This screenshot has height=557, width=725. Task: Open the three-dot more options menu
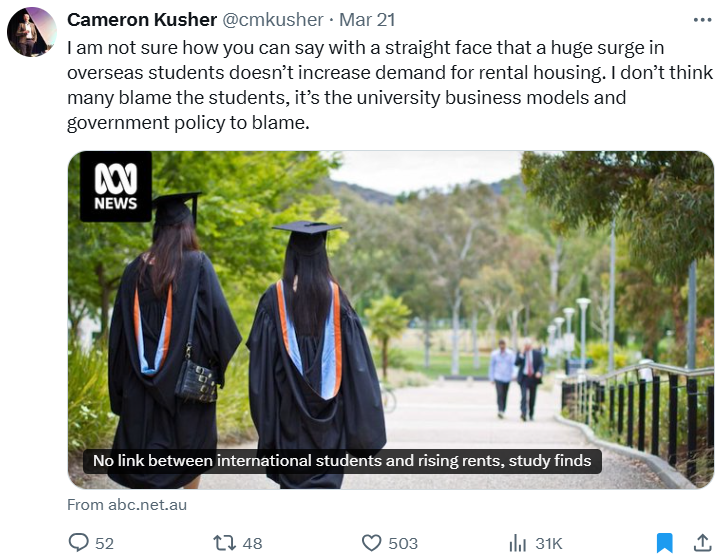click(702, 20)
